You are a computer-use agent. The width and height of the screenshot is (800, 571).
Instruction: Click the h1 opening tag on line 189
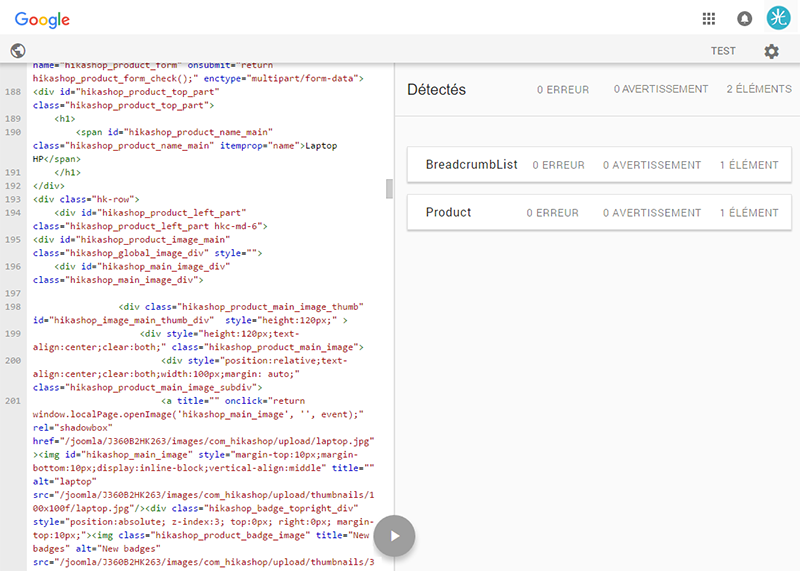pyautogui.click(x=65, y=119)
